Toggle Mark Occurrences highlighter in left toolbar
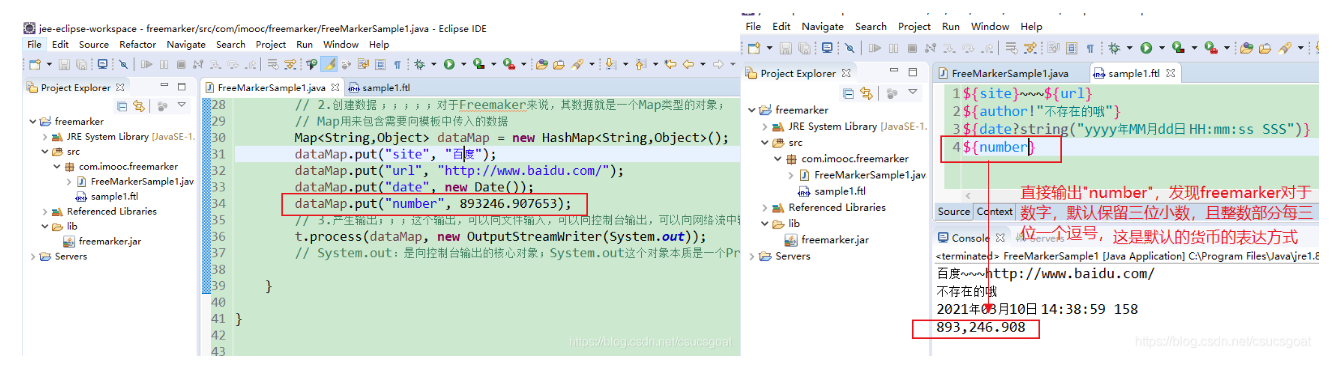Viewport: 1341px width, 377px height. tap(329, 64)
